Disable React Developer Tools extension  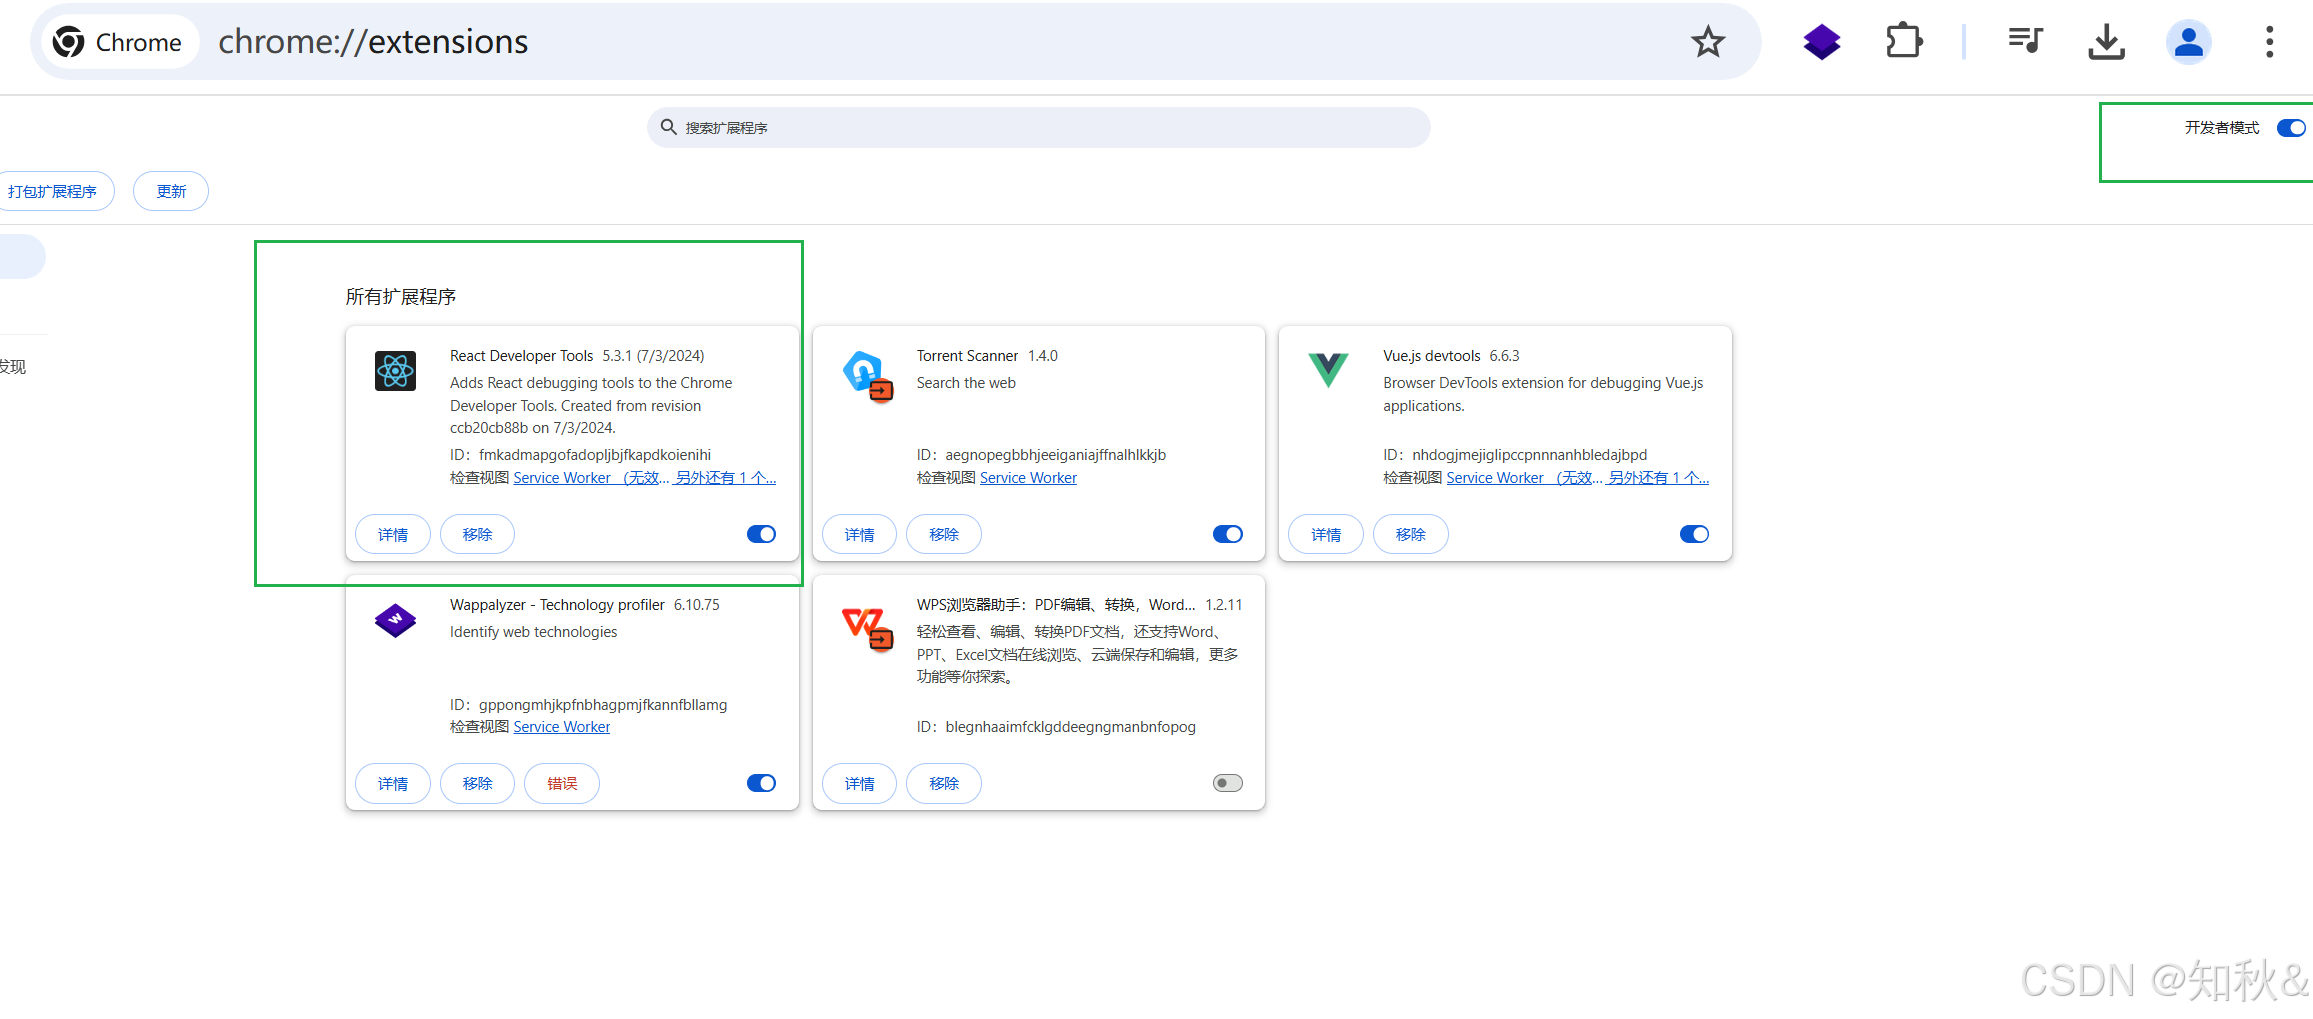click(x=761, y=534)
